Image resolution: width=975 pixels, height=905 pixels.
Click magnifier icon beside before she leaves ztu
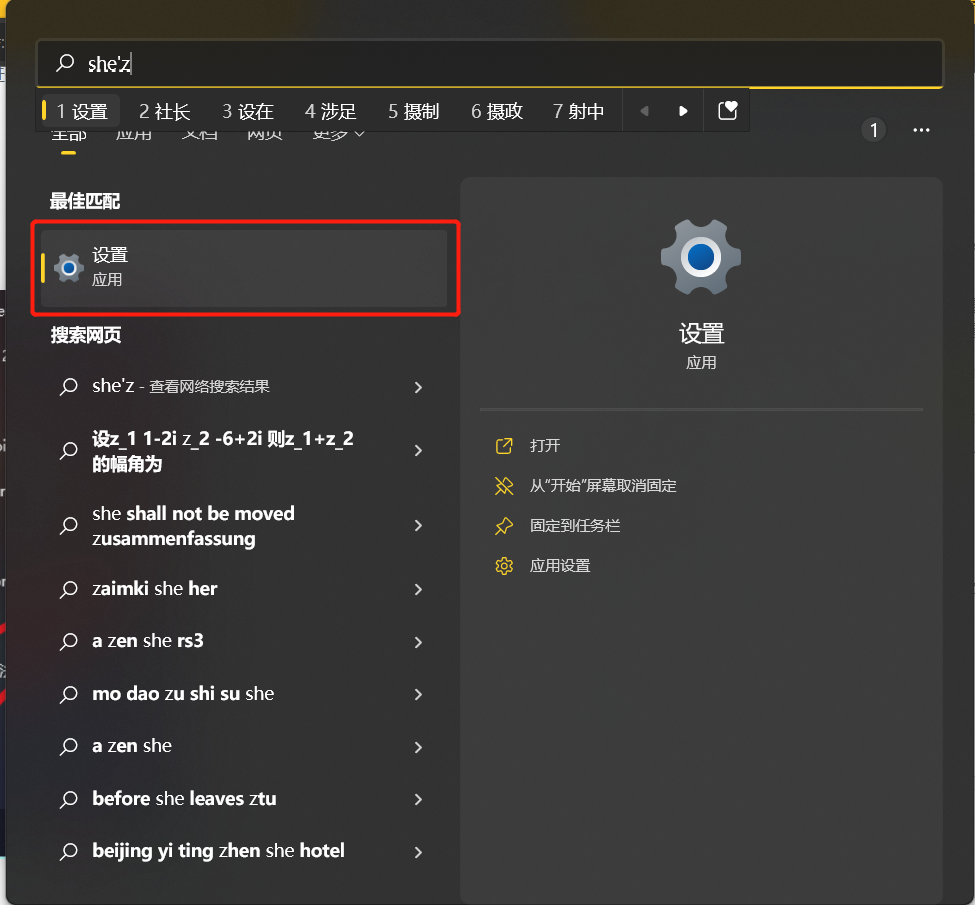[x=68, y=799]
